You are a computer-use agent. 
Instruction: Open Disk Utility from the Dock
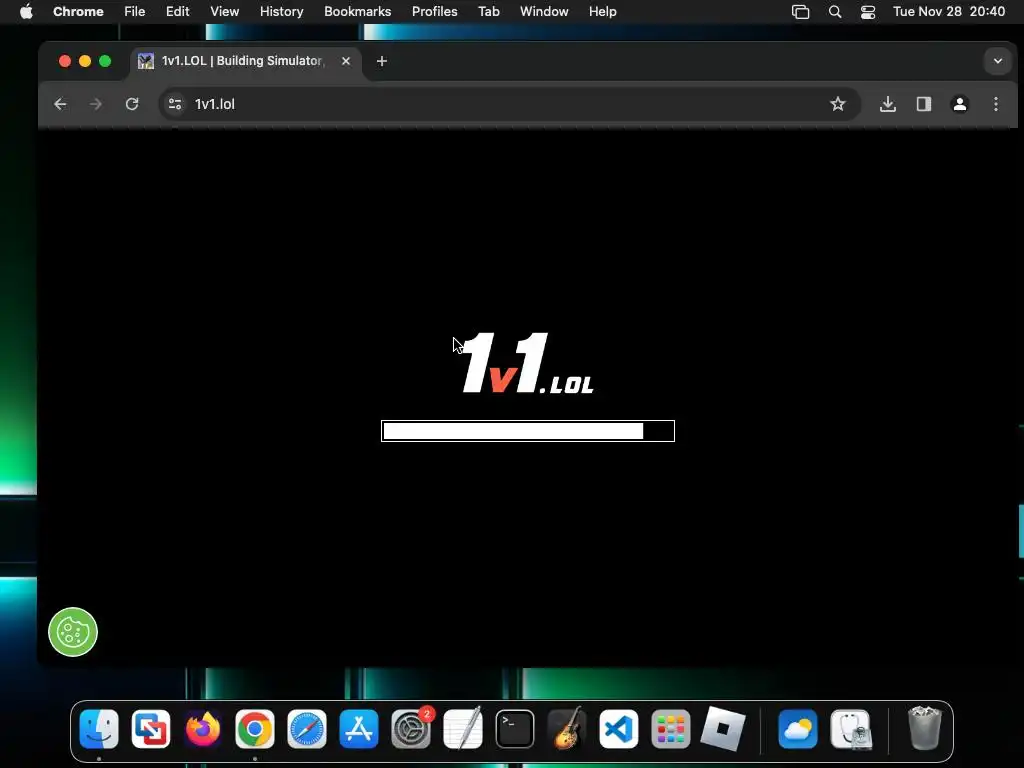[x=850, y=729]
